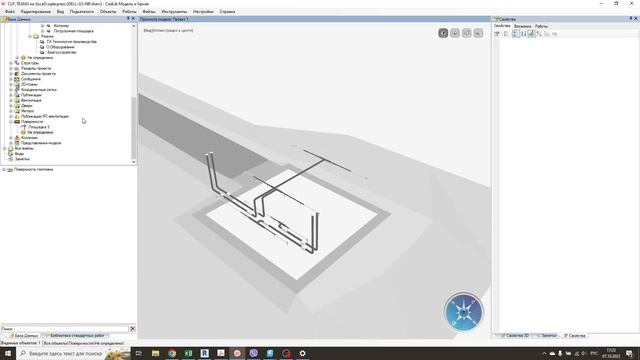The width and height of the screenshot is (640, 360).
Task: Click the Представления модели icon
Action: pos(17,143)
